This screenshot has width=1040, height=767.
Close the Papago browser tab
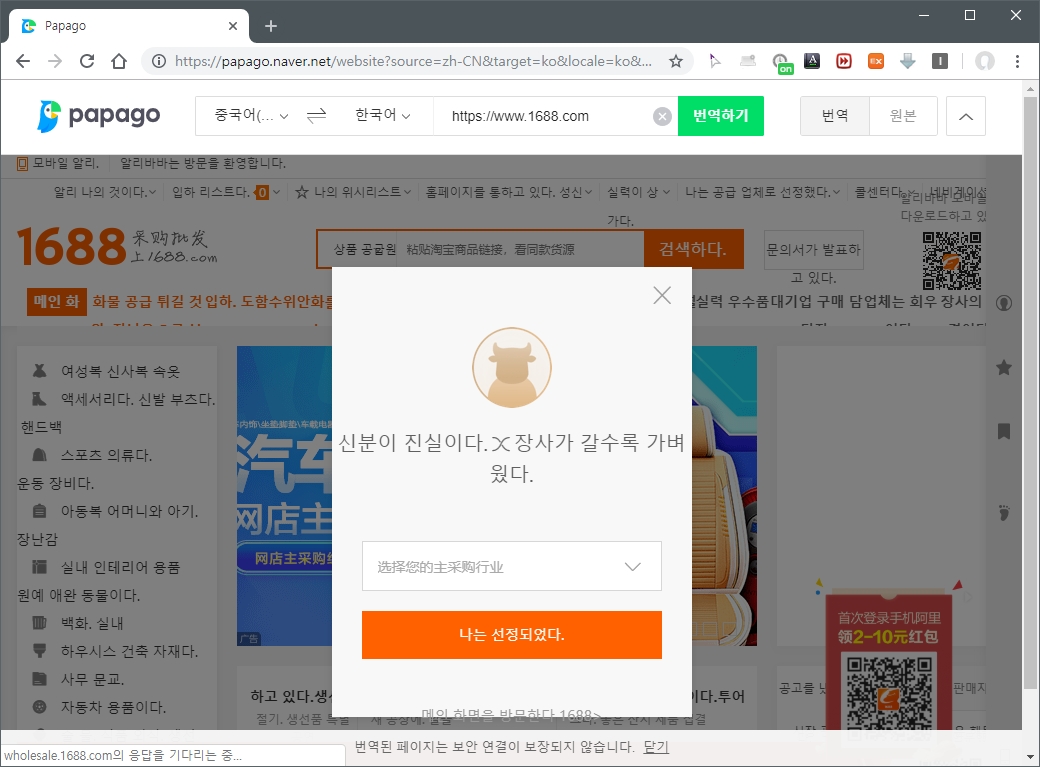click(x=233, y=26)
